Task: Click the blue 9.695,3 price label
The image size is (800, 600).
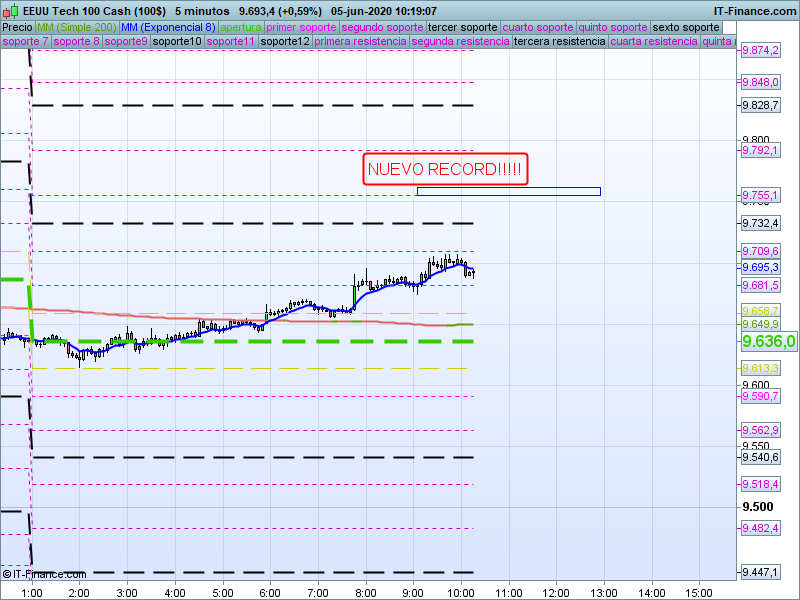Action: 760,267
